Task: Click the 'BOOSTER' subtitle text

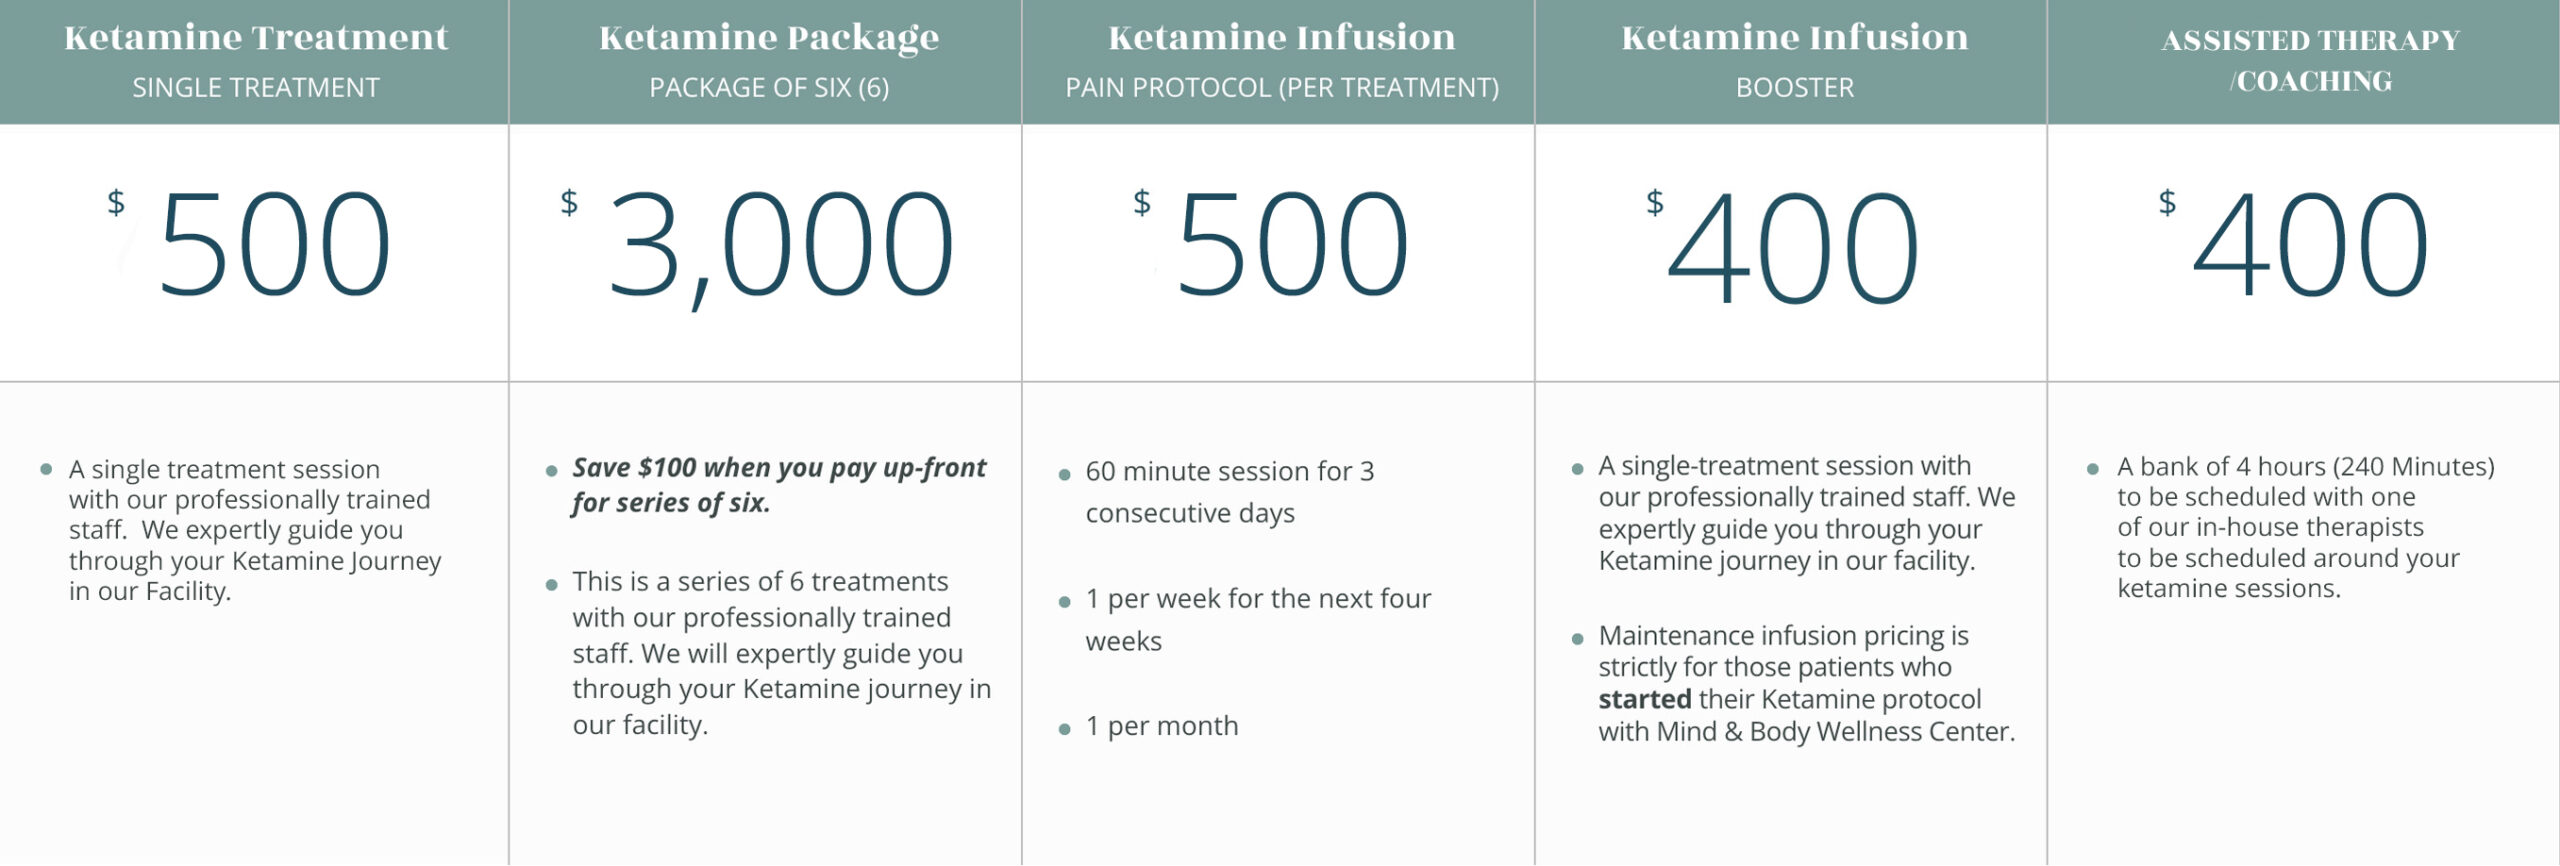Action: (x=1795, y=88)
